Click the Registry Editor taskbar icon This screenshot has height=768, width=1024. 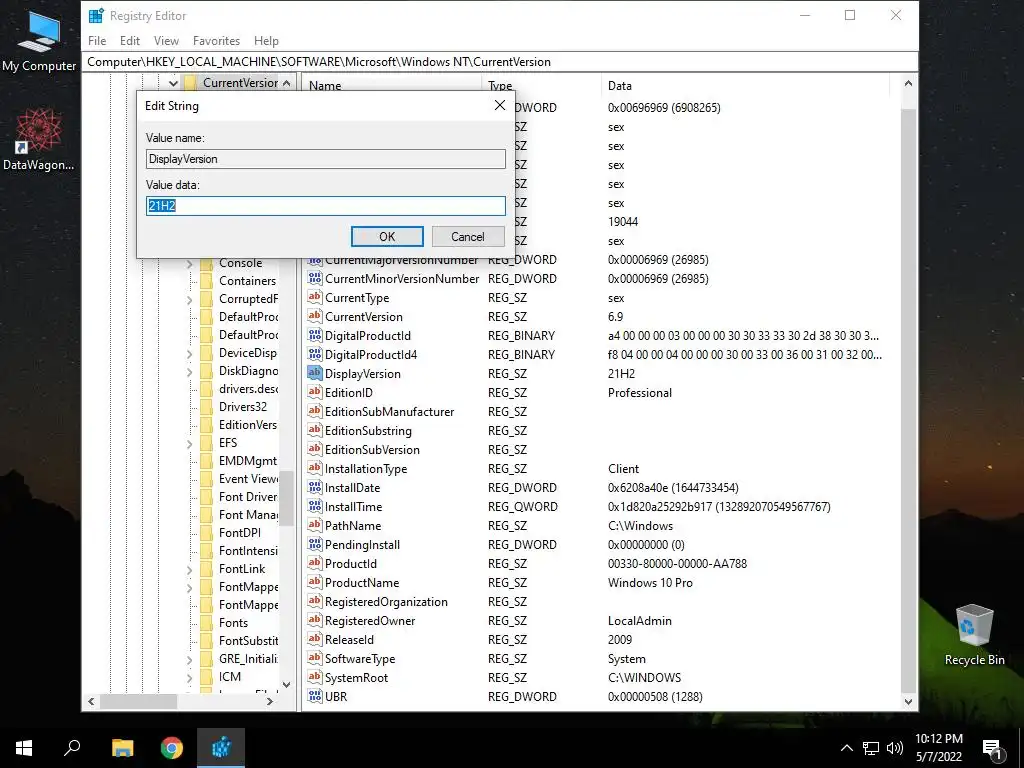coord(221,748)
